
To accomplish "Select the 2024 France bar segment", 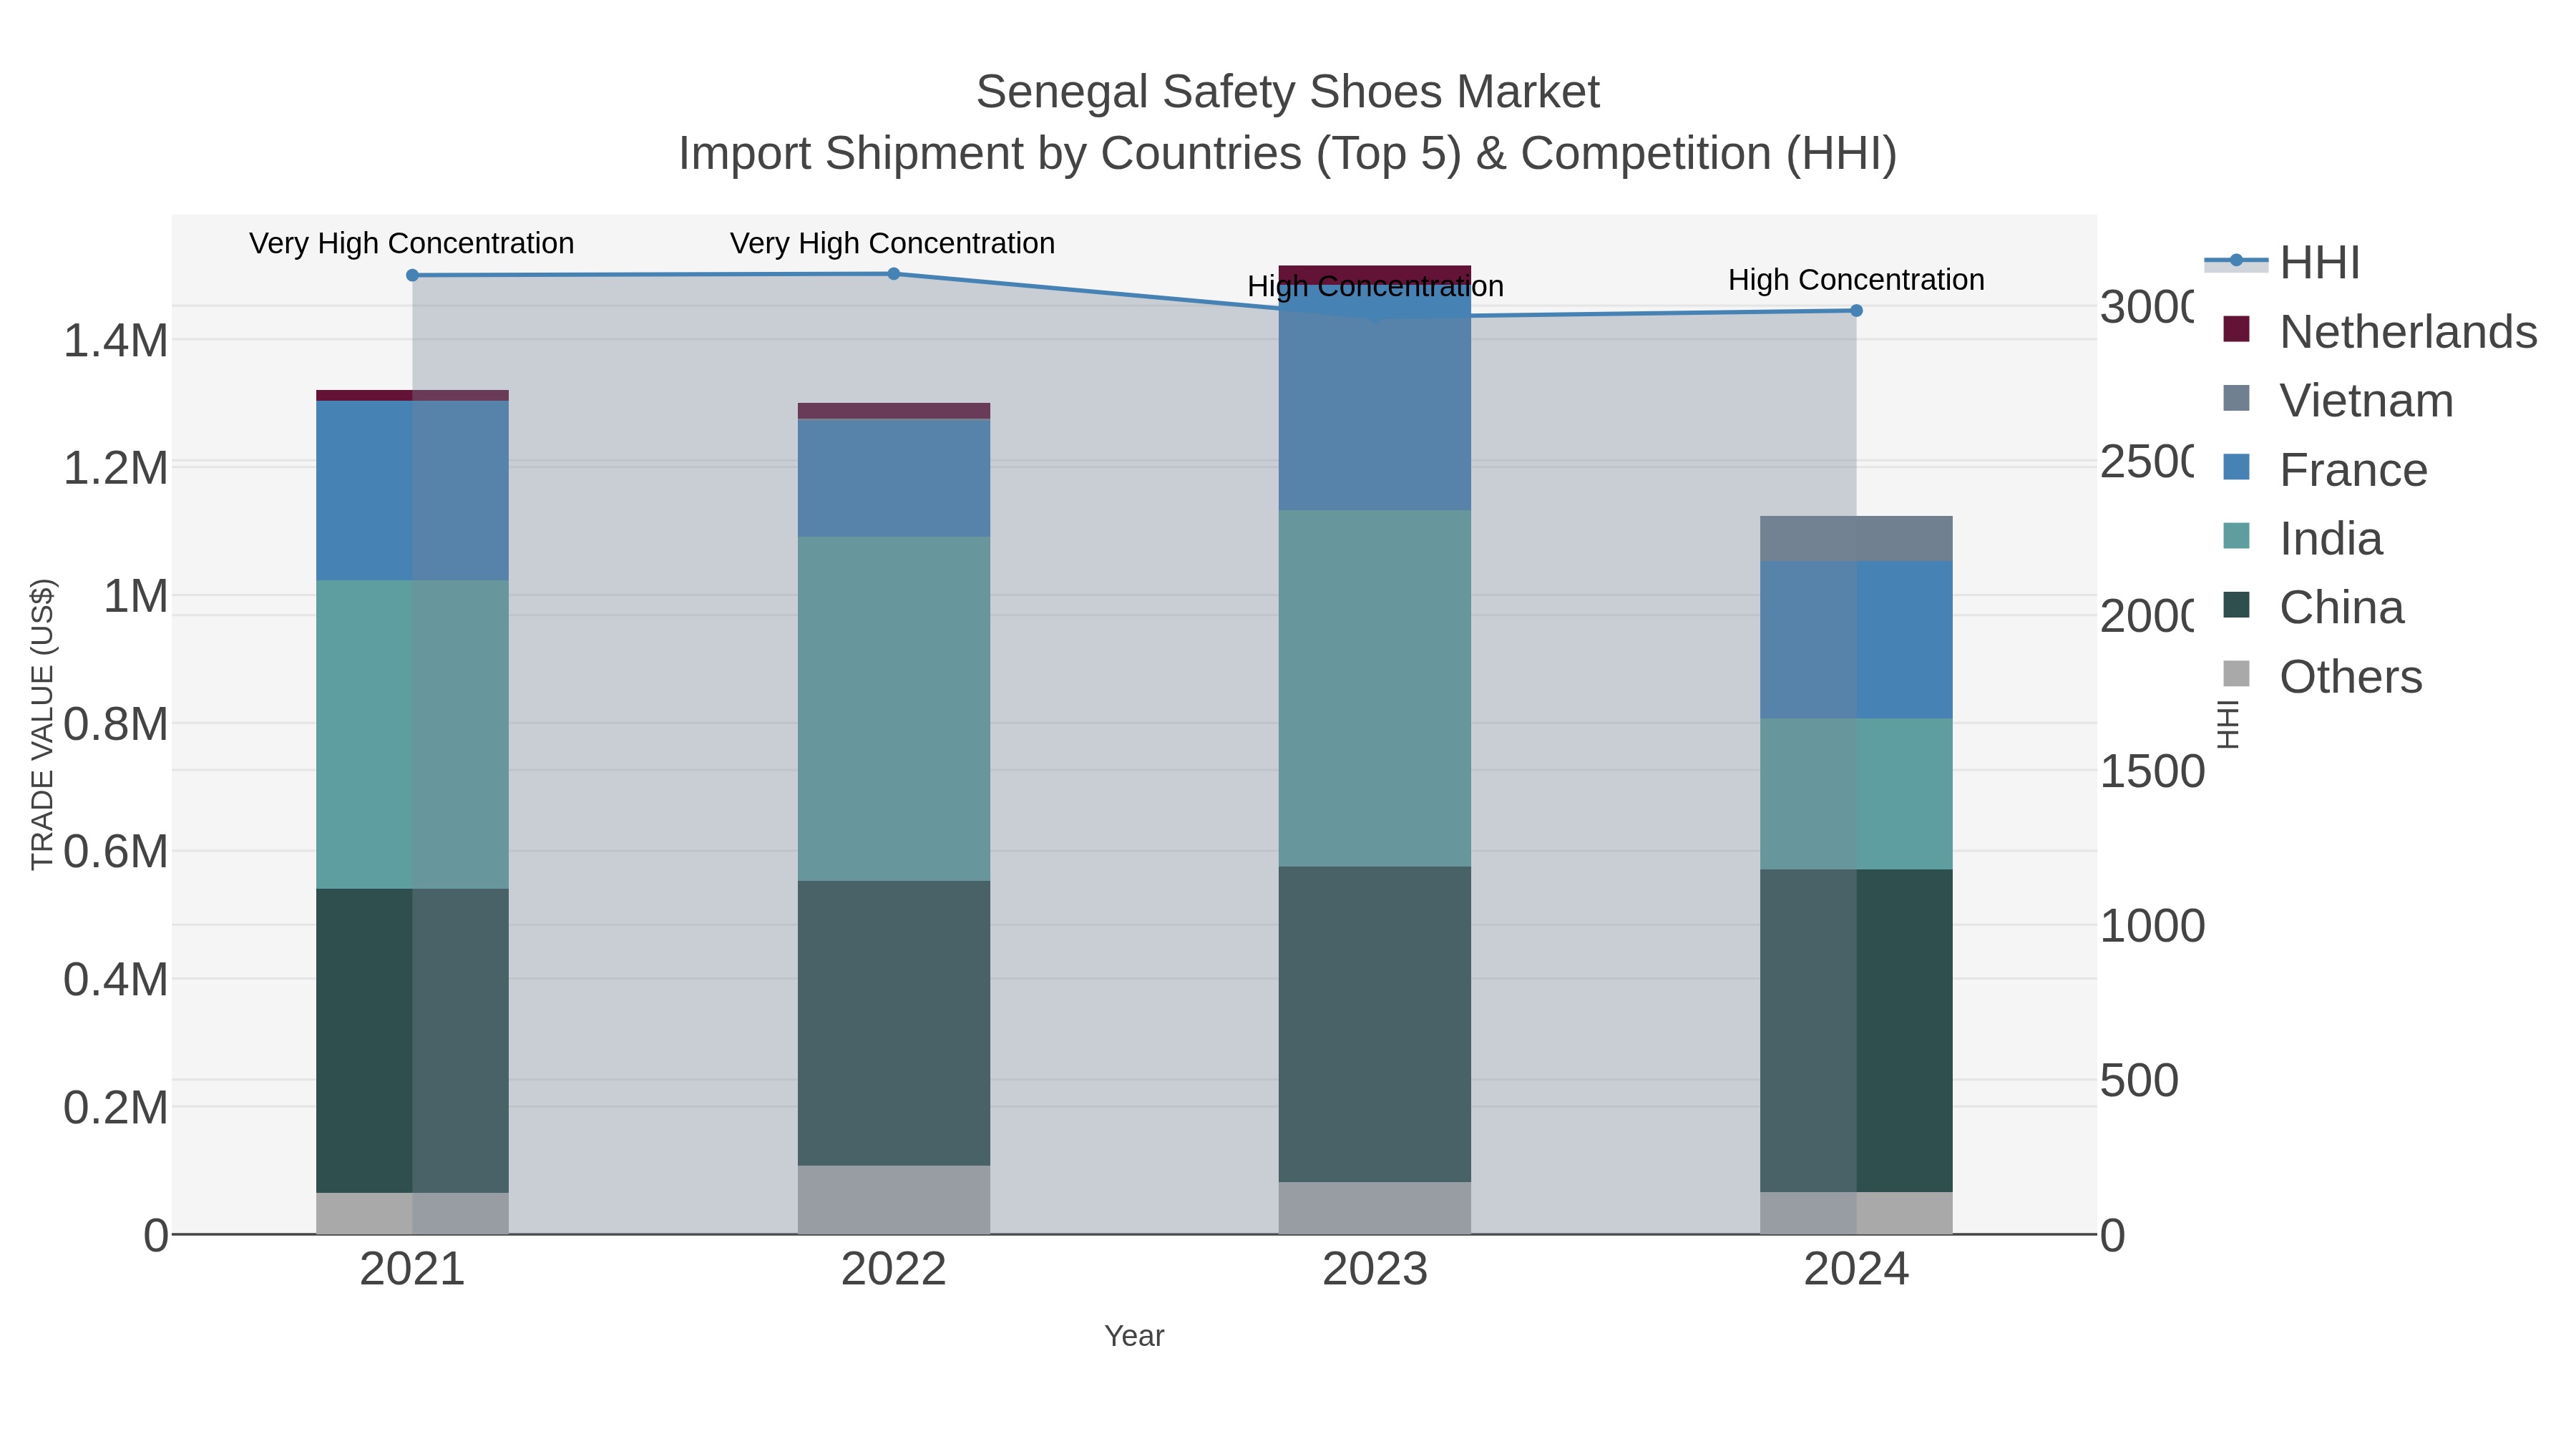I will coord(1856,640).
